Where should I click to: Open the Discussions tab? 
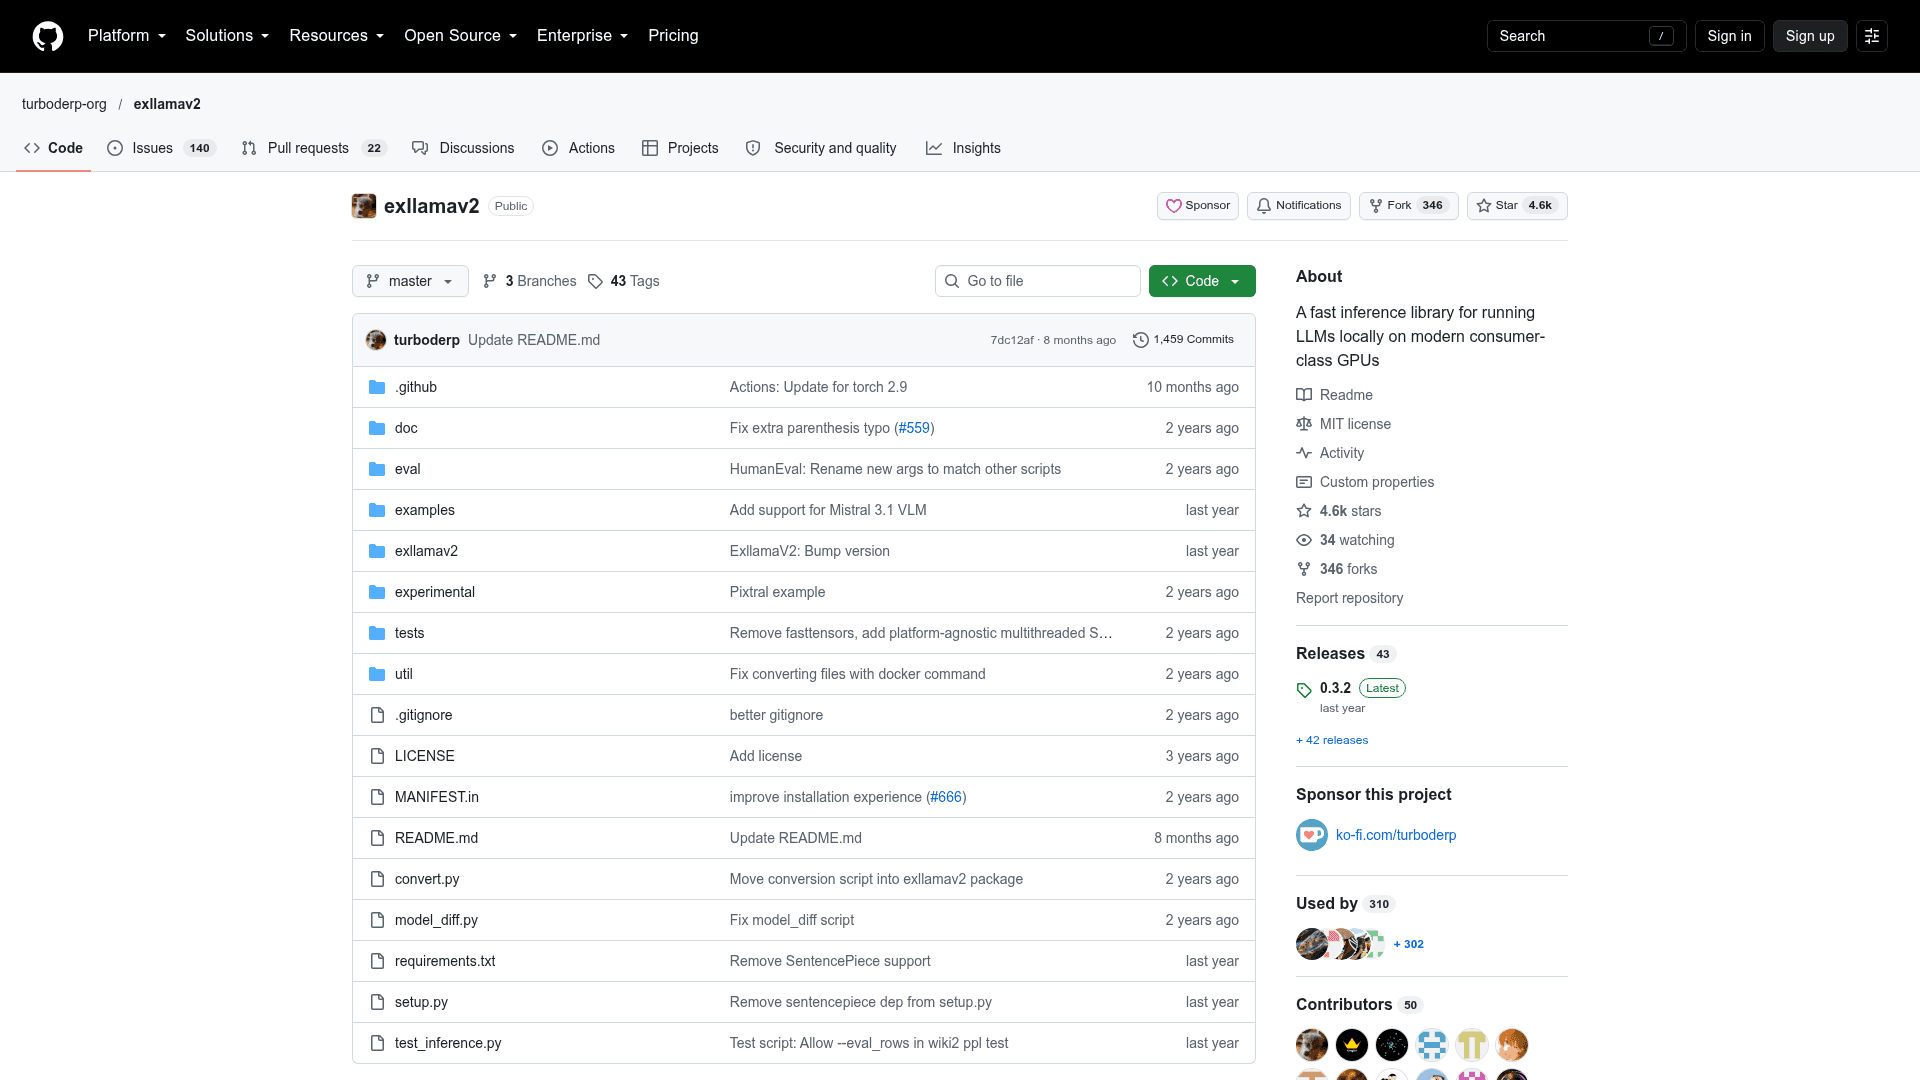pos(463,148)
